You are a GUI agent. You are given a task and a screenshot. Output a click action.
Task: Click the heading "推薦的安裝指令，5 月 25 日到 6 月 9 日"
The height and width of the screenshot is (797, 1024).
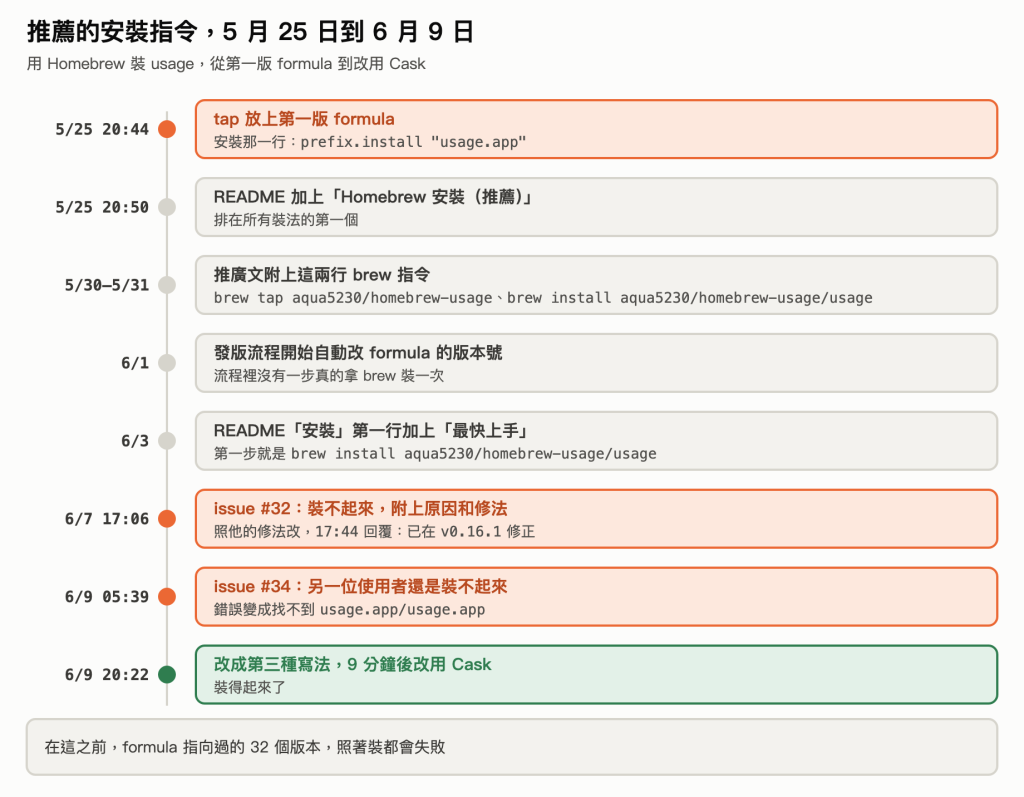(250, 31)
